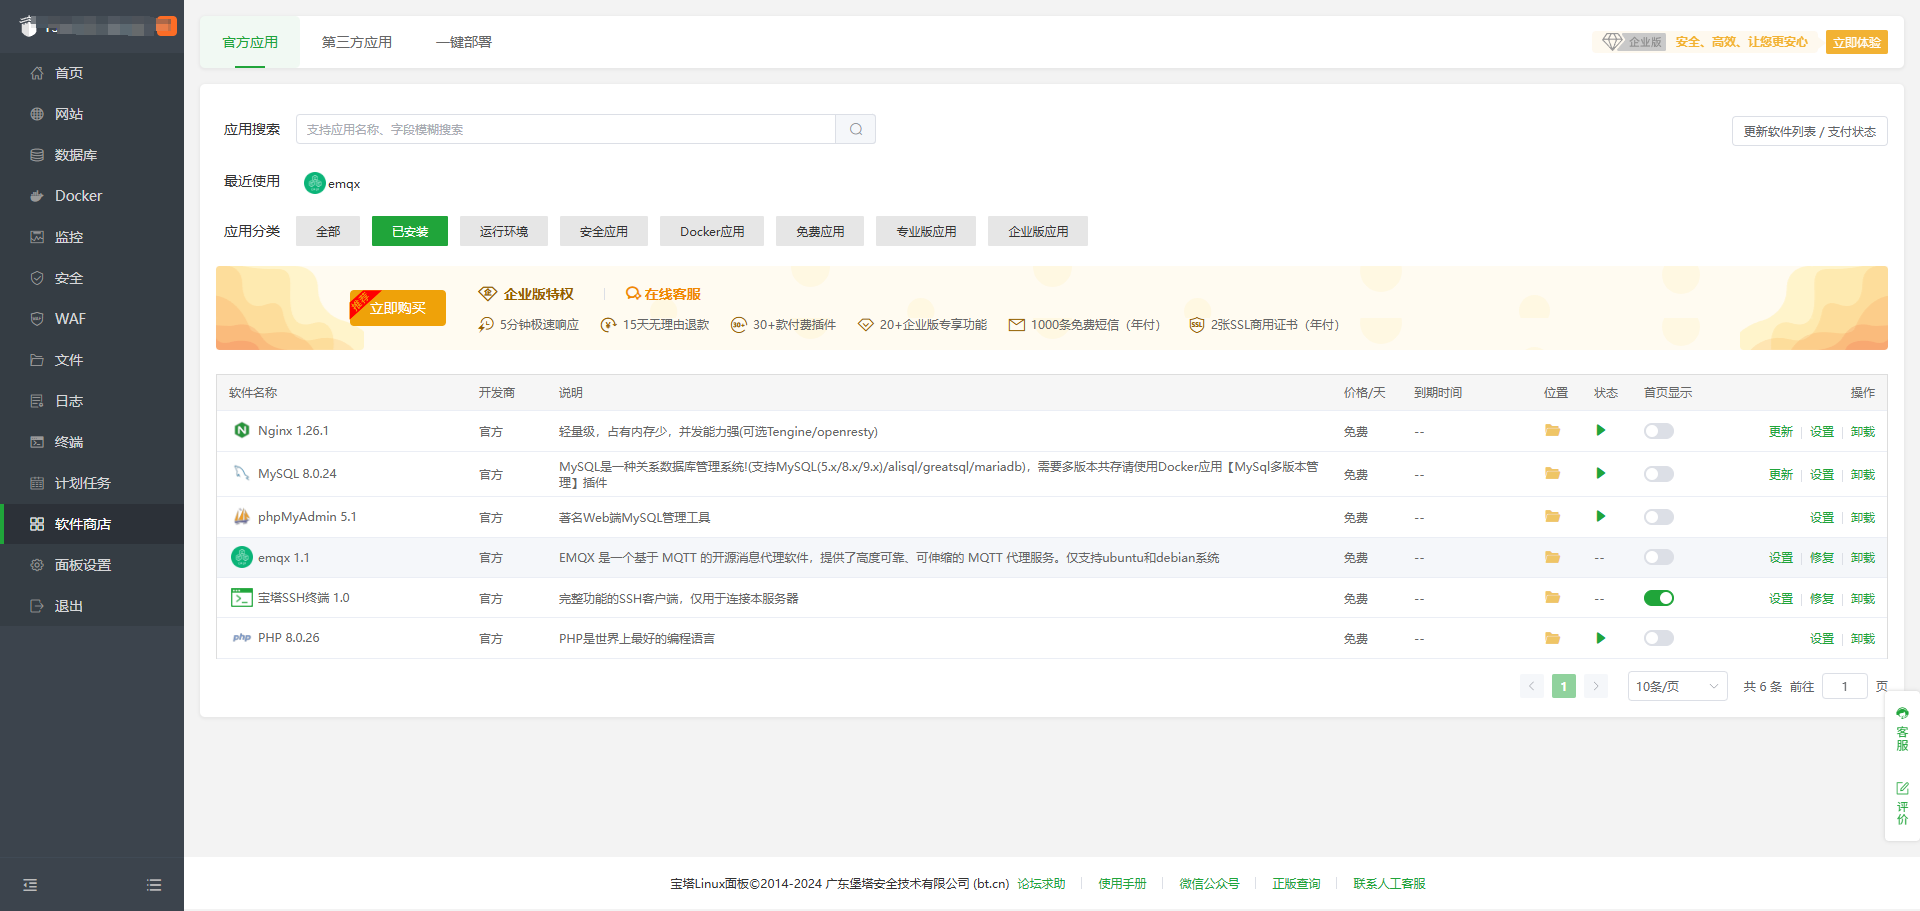This screenshot has width=1920, height=911.
Task: Click the Nginx logo icon
Action: (x=241, y=430)
